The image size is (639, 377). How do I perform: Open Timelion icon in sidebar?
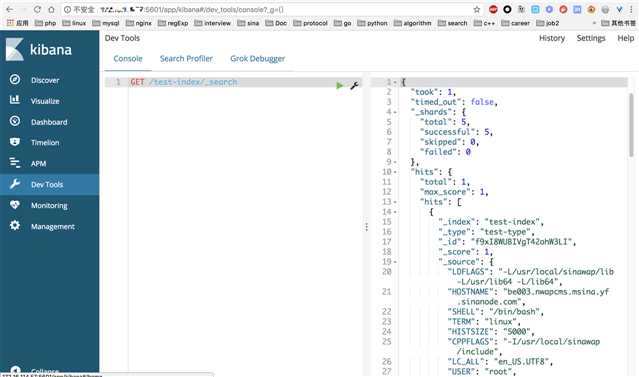(x=15, y=141)
